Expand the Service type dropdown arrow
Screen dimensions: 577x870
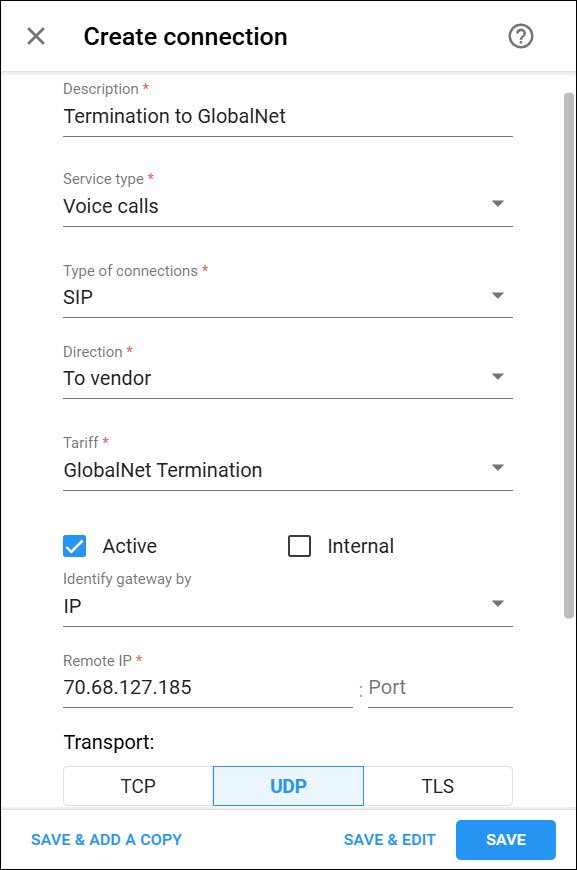[498, 204]
